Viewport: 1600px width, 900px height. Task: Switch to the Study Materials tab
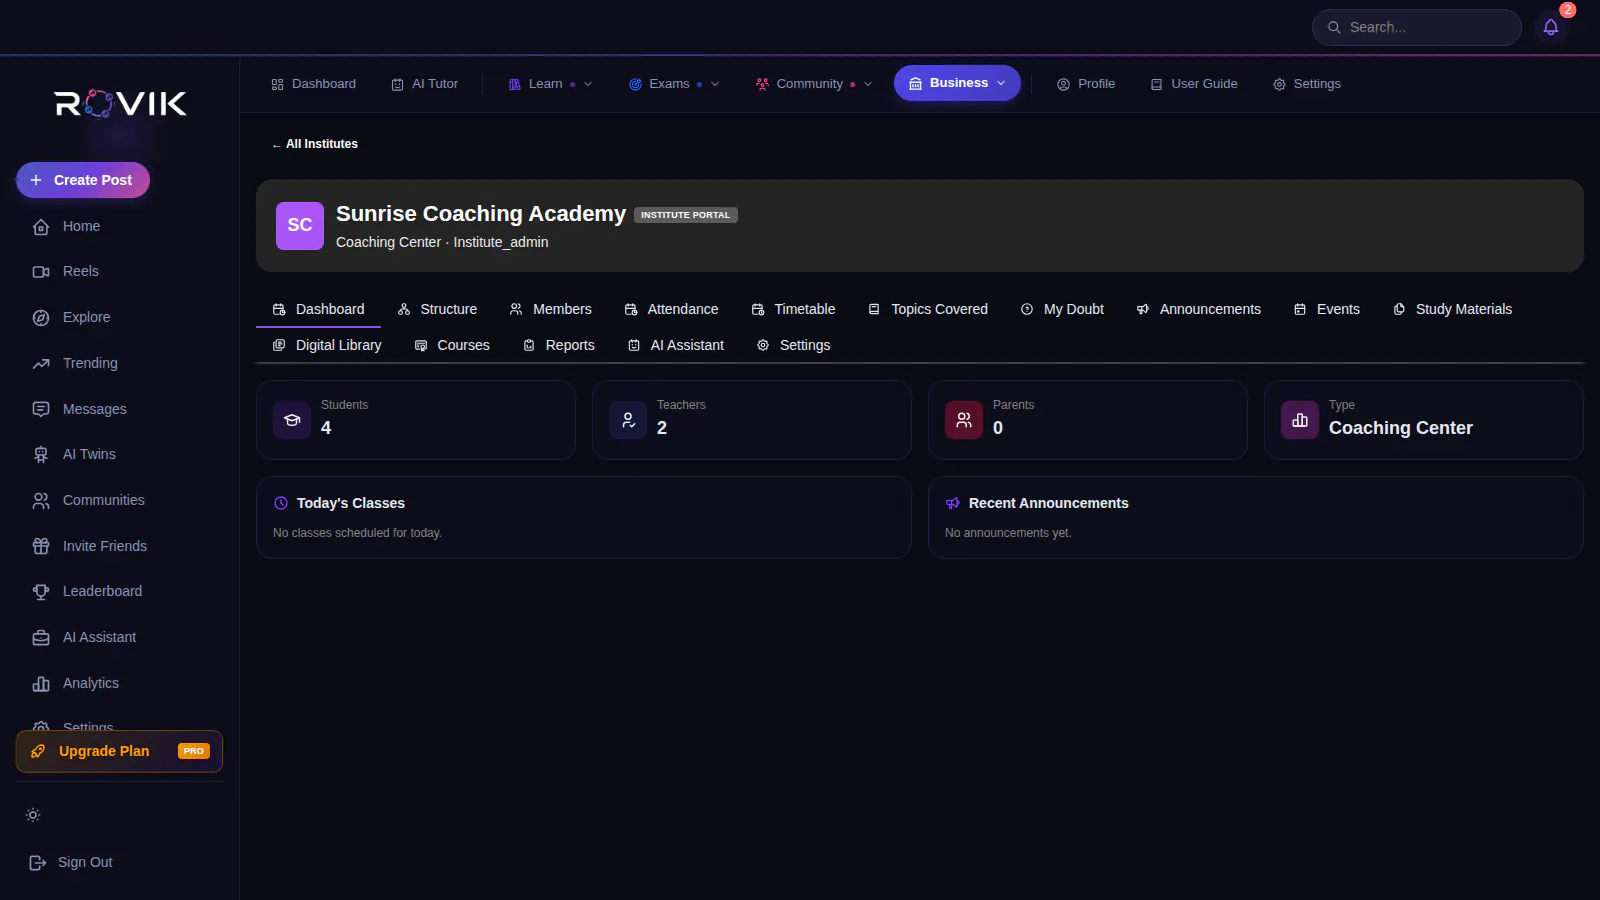click(1452, 309)
